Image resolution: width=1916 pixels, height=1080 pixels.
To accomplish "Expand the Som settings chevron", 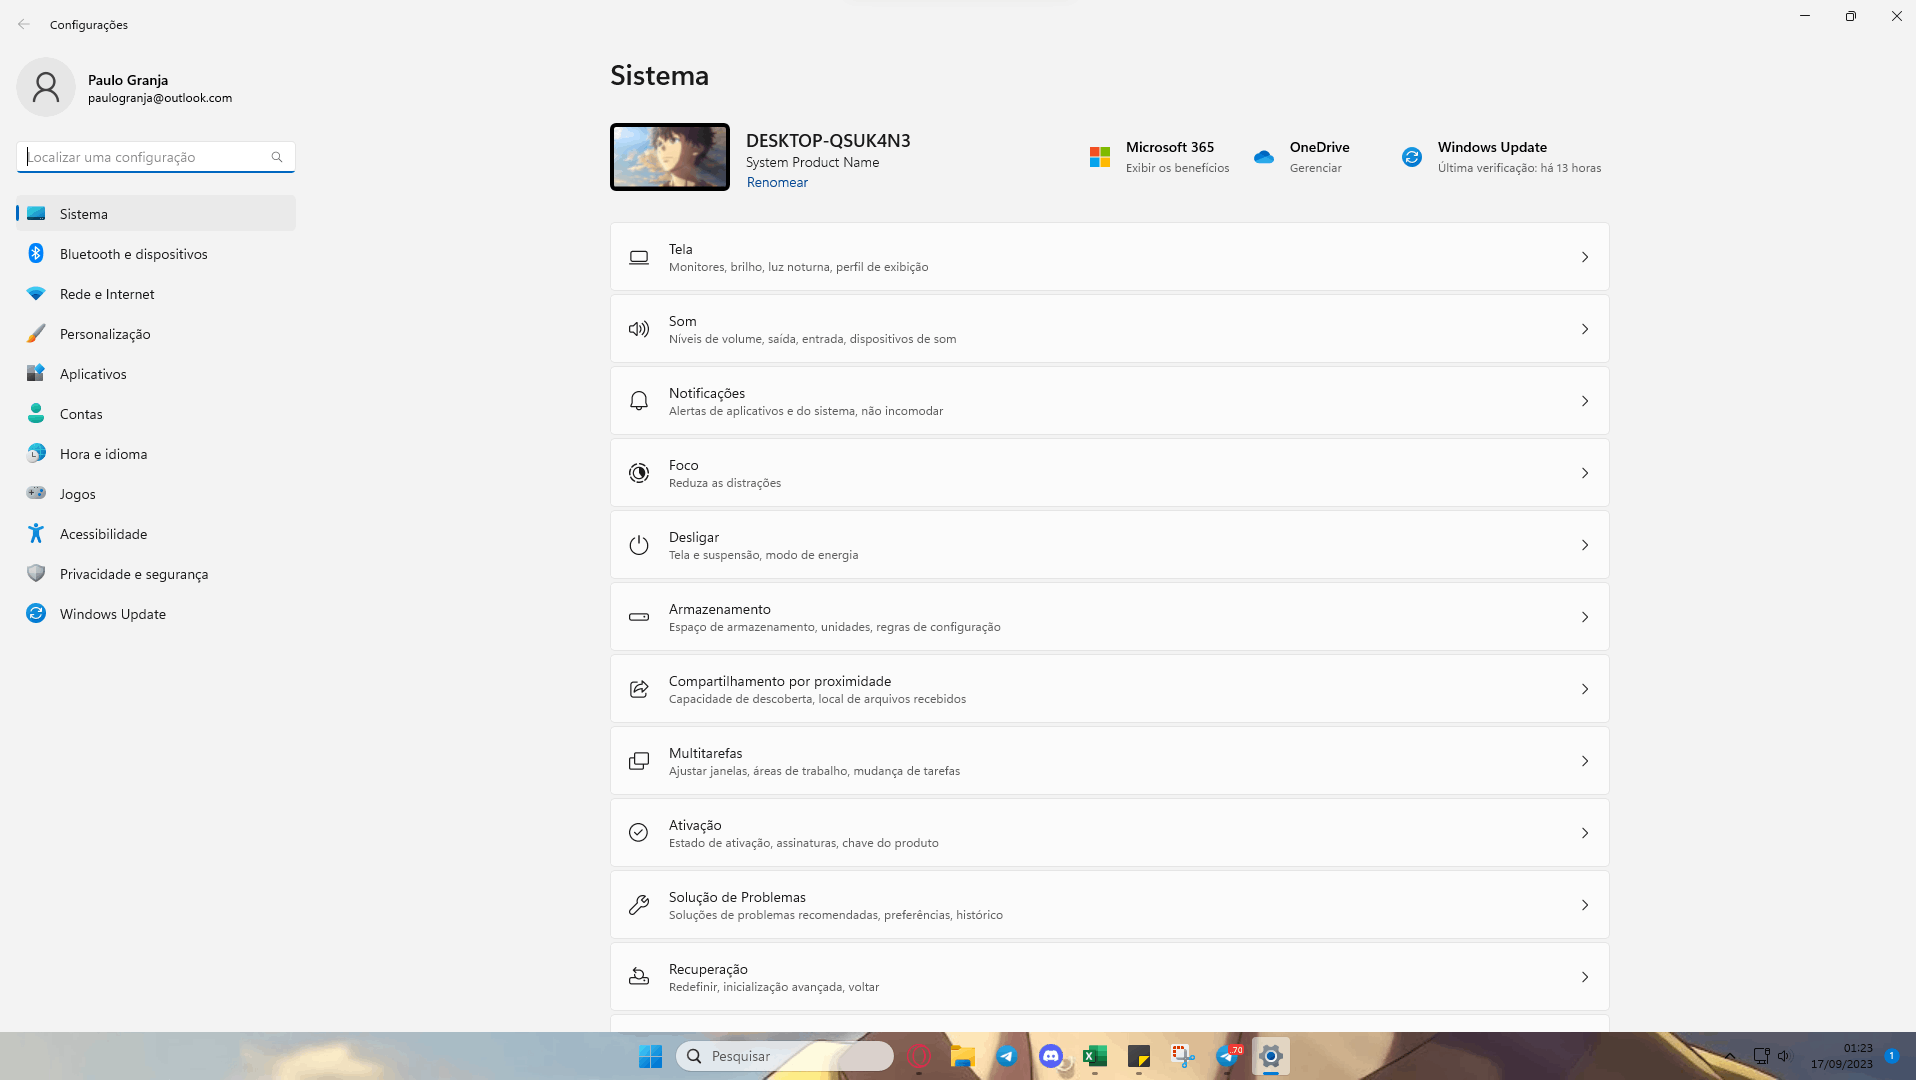I will 1585,329.
